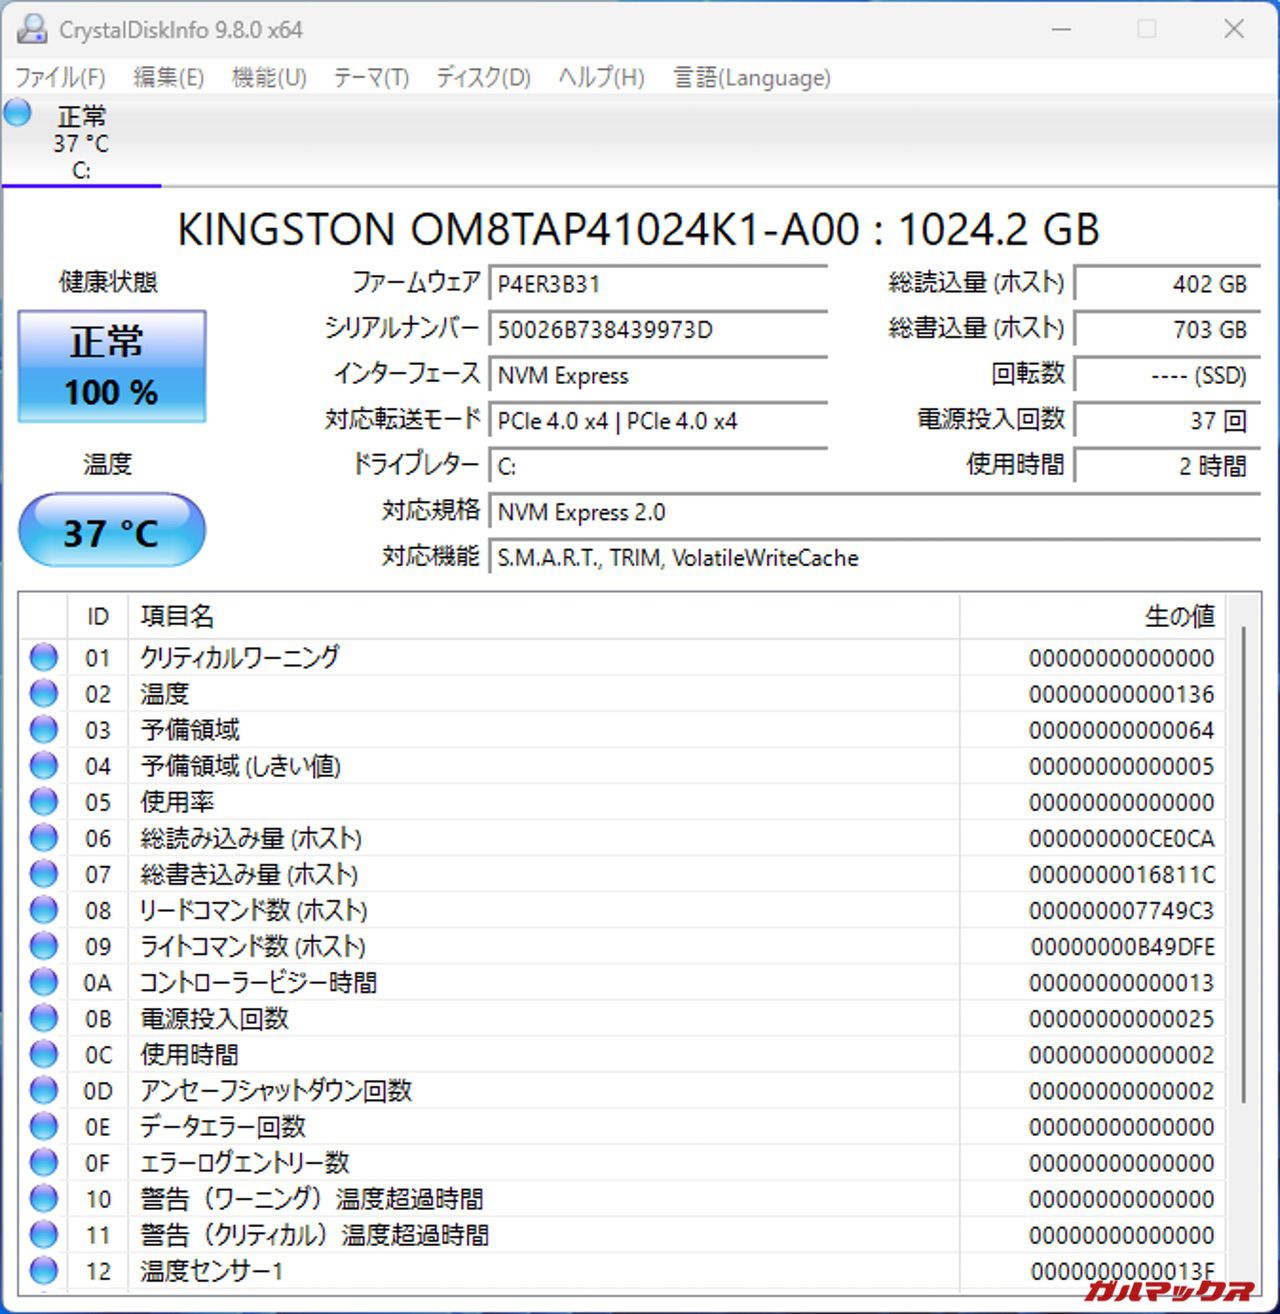Open the テーマ(T) menu

click(371, 78)
